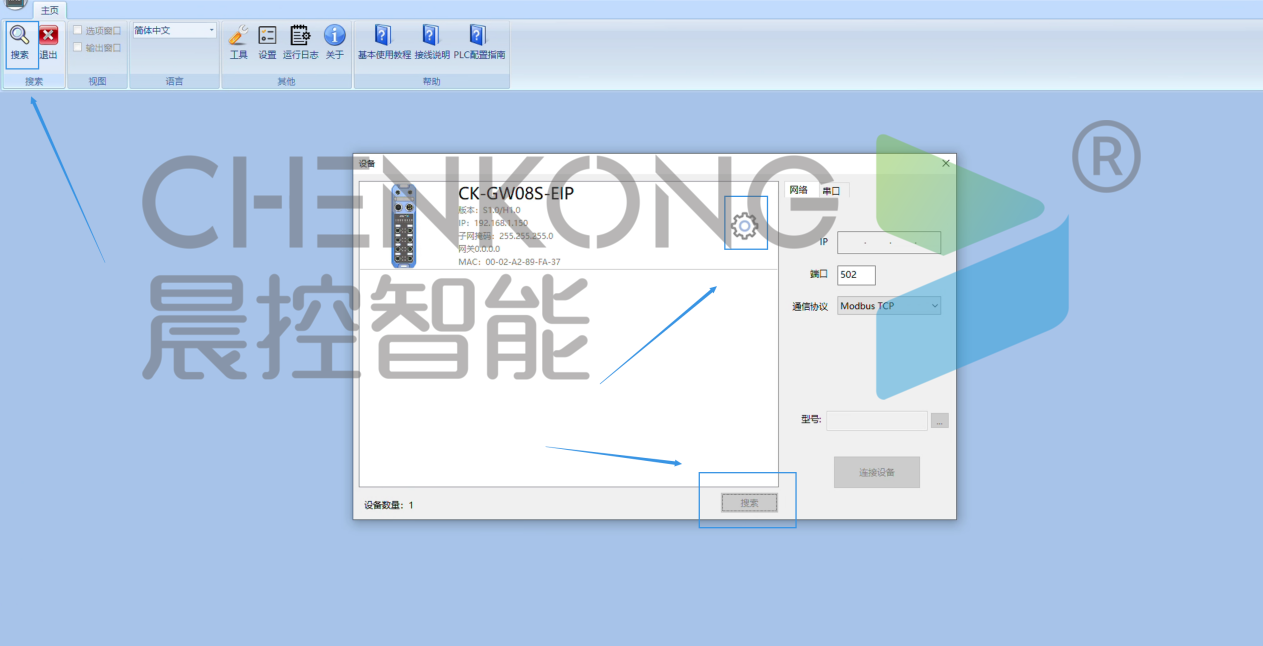The width and height of the screenshot is (1263, 646).
Task: Click the 型号 model text field
Action: click(877, 421)
